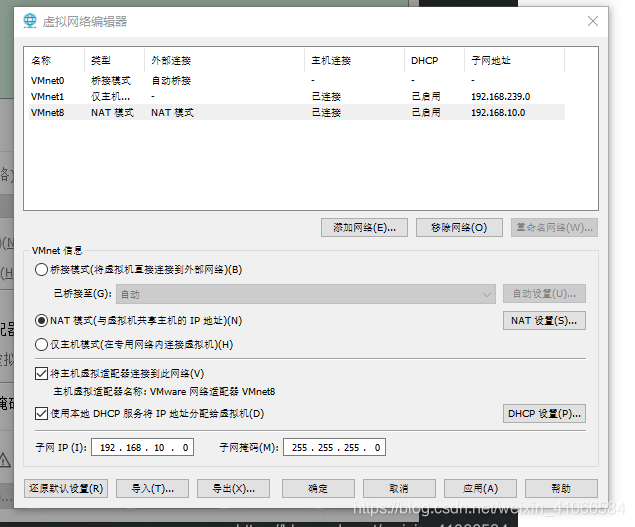
Task: Click the 类型 column header
Action: (114, 60)
